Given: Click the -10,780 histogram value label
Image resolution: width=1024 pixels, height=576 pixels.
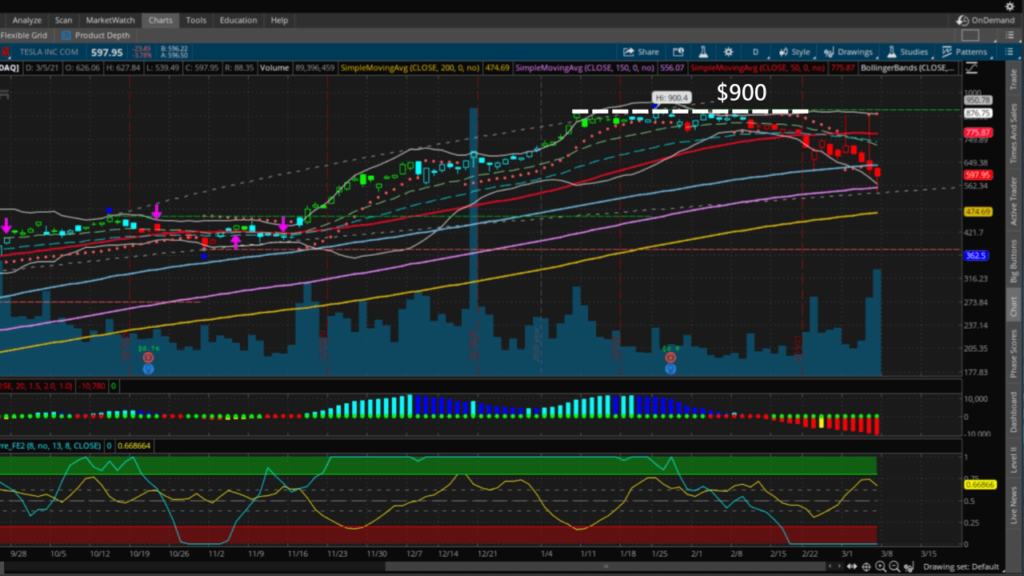Looking at the screenshot, I should (x=92, y=386).
